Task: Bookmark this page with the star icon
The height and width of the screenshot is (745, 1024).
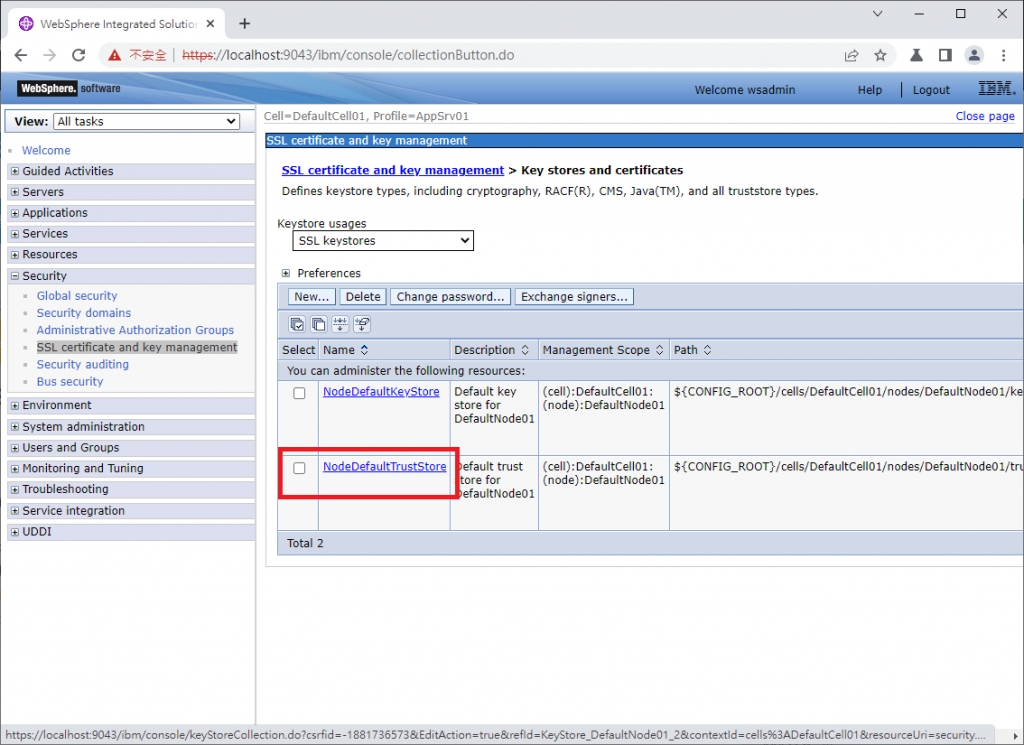Action: click(880, 55)
